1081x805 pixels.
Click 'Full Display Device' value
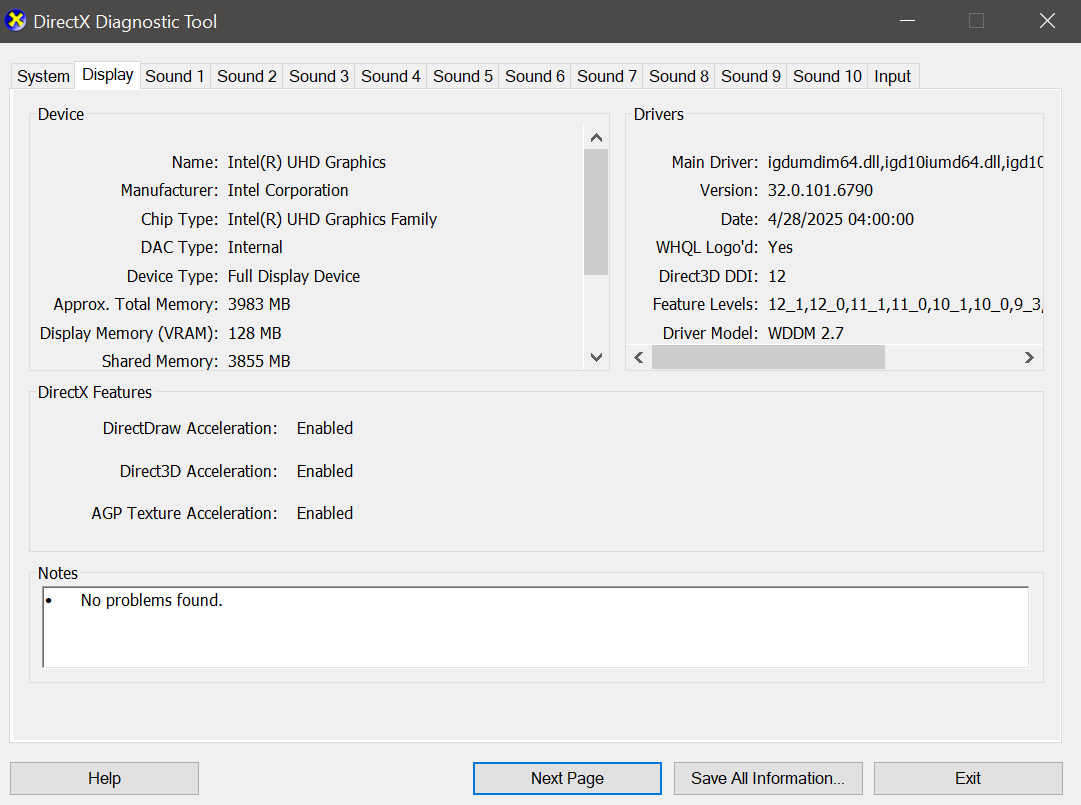click(294, 276)
